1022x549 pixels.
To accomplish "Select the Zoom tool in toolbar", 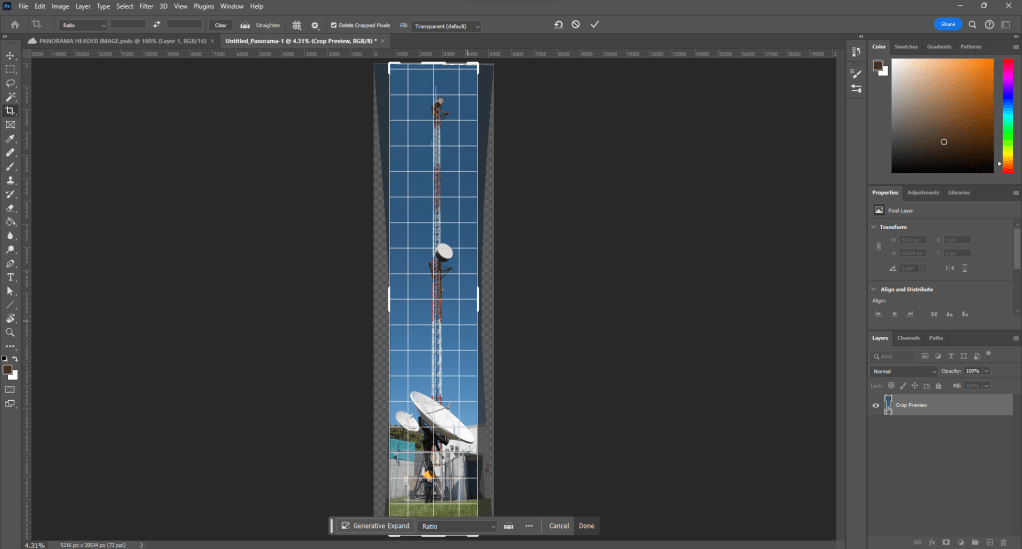I will click(10, 332).
